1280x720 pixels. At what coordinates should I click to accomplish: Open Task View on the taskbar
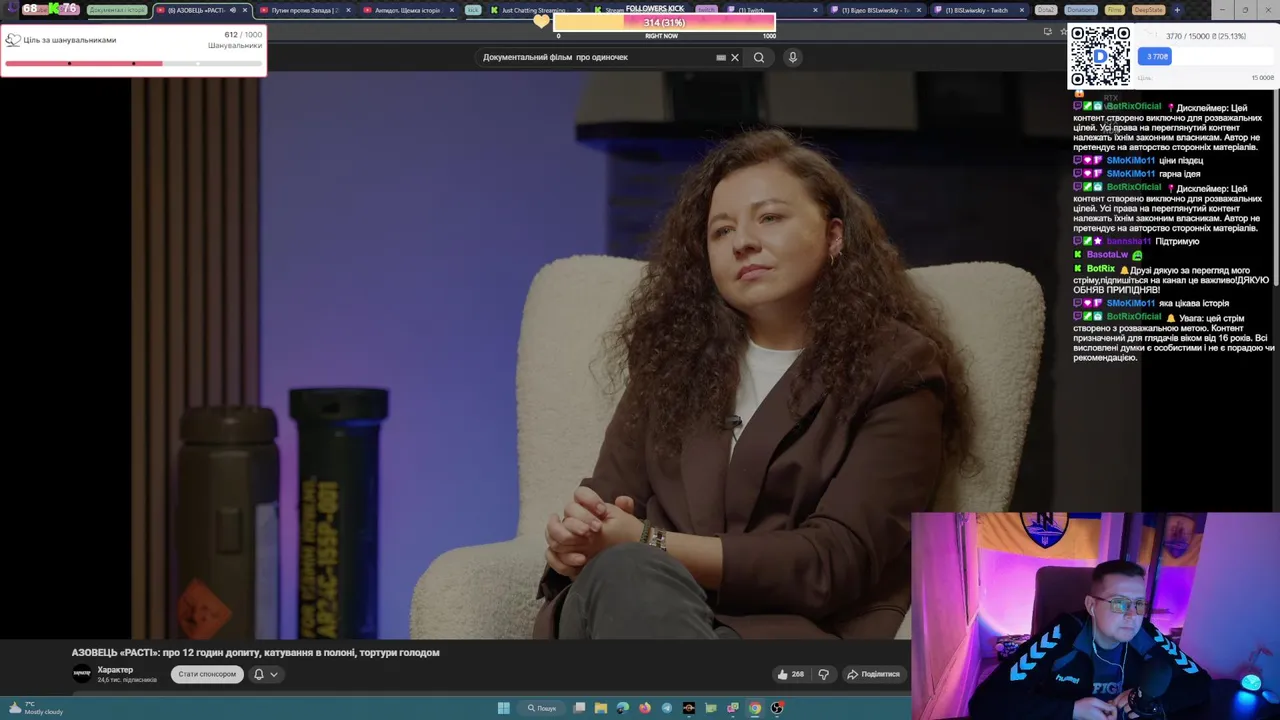pyautogui.click(x=579, y=708)
